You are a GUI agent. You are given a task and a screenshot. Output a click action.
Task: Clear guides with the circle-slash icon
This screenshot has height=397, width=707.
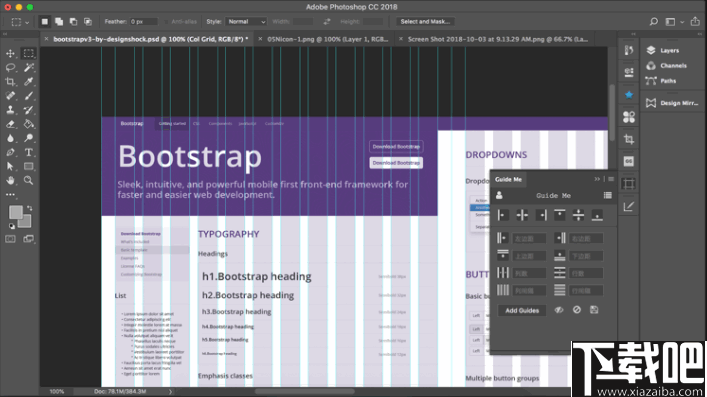577,310
